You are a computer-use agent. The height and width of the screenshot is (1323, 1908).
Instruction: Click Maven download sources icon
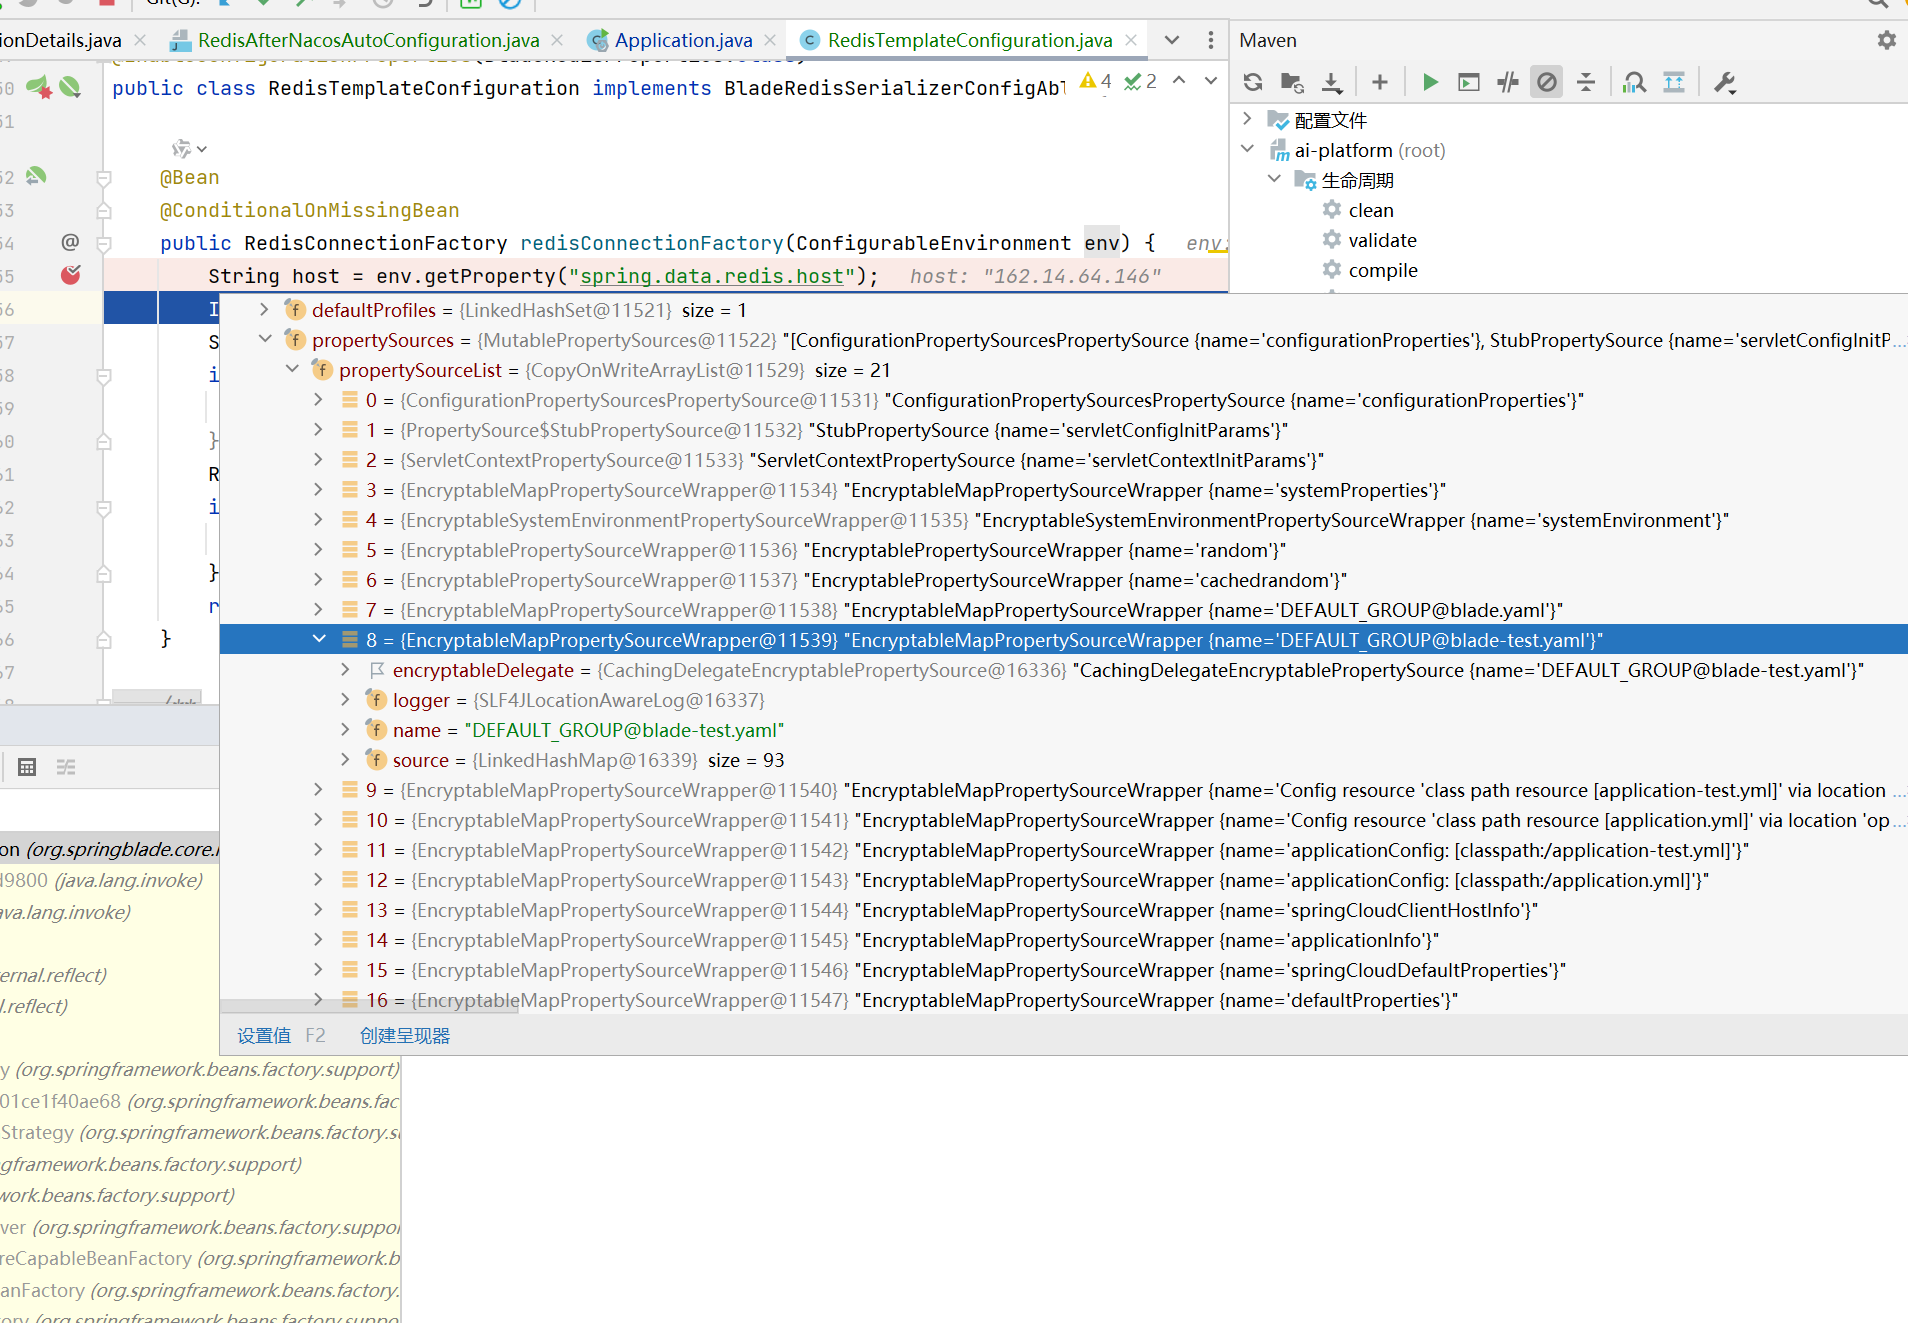pos(1332,82)
